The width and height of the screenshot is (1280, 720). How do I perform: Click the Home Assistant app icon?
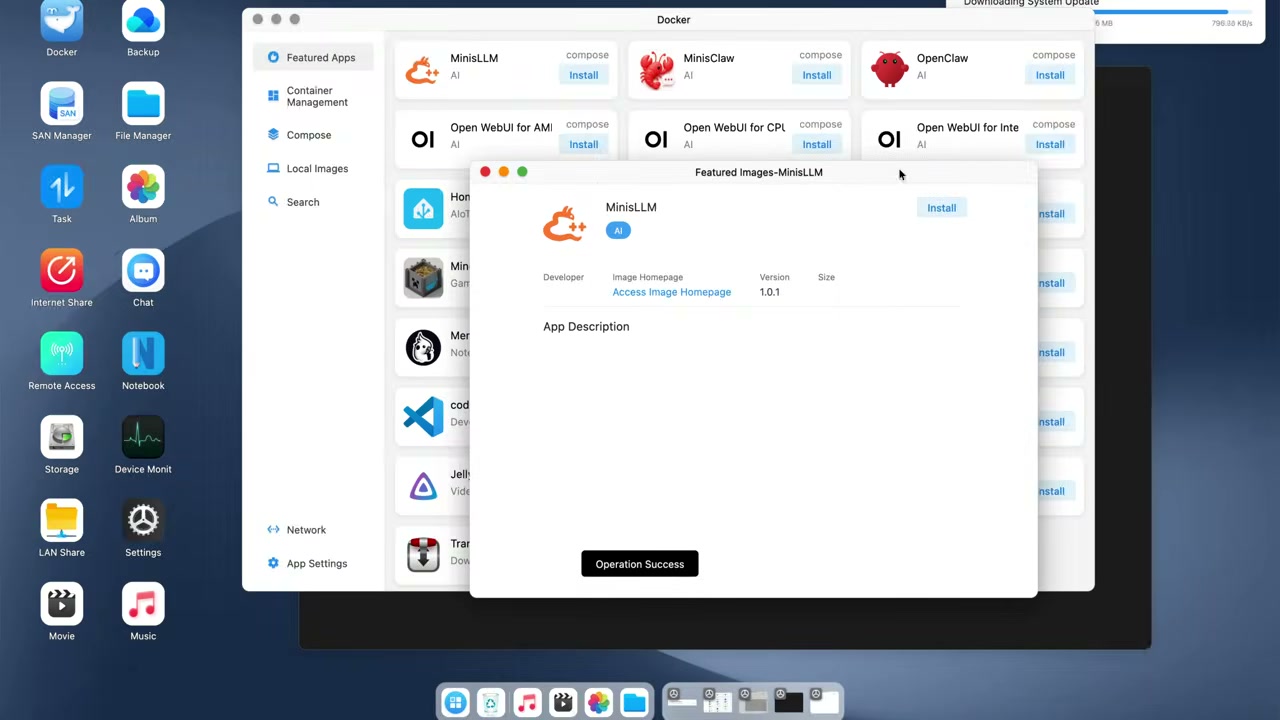click(x=423, y=208)
